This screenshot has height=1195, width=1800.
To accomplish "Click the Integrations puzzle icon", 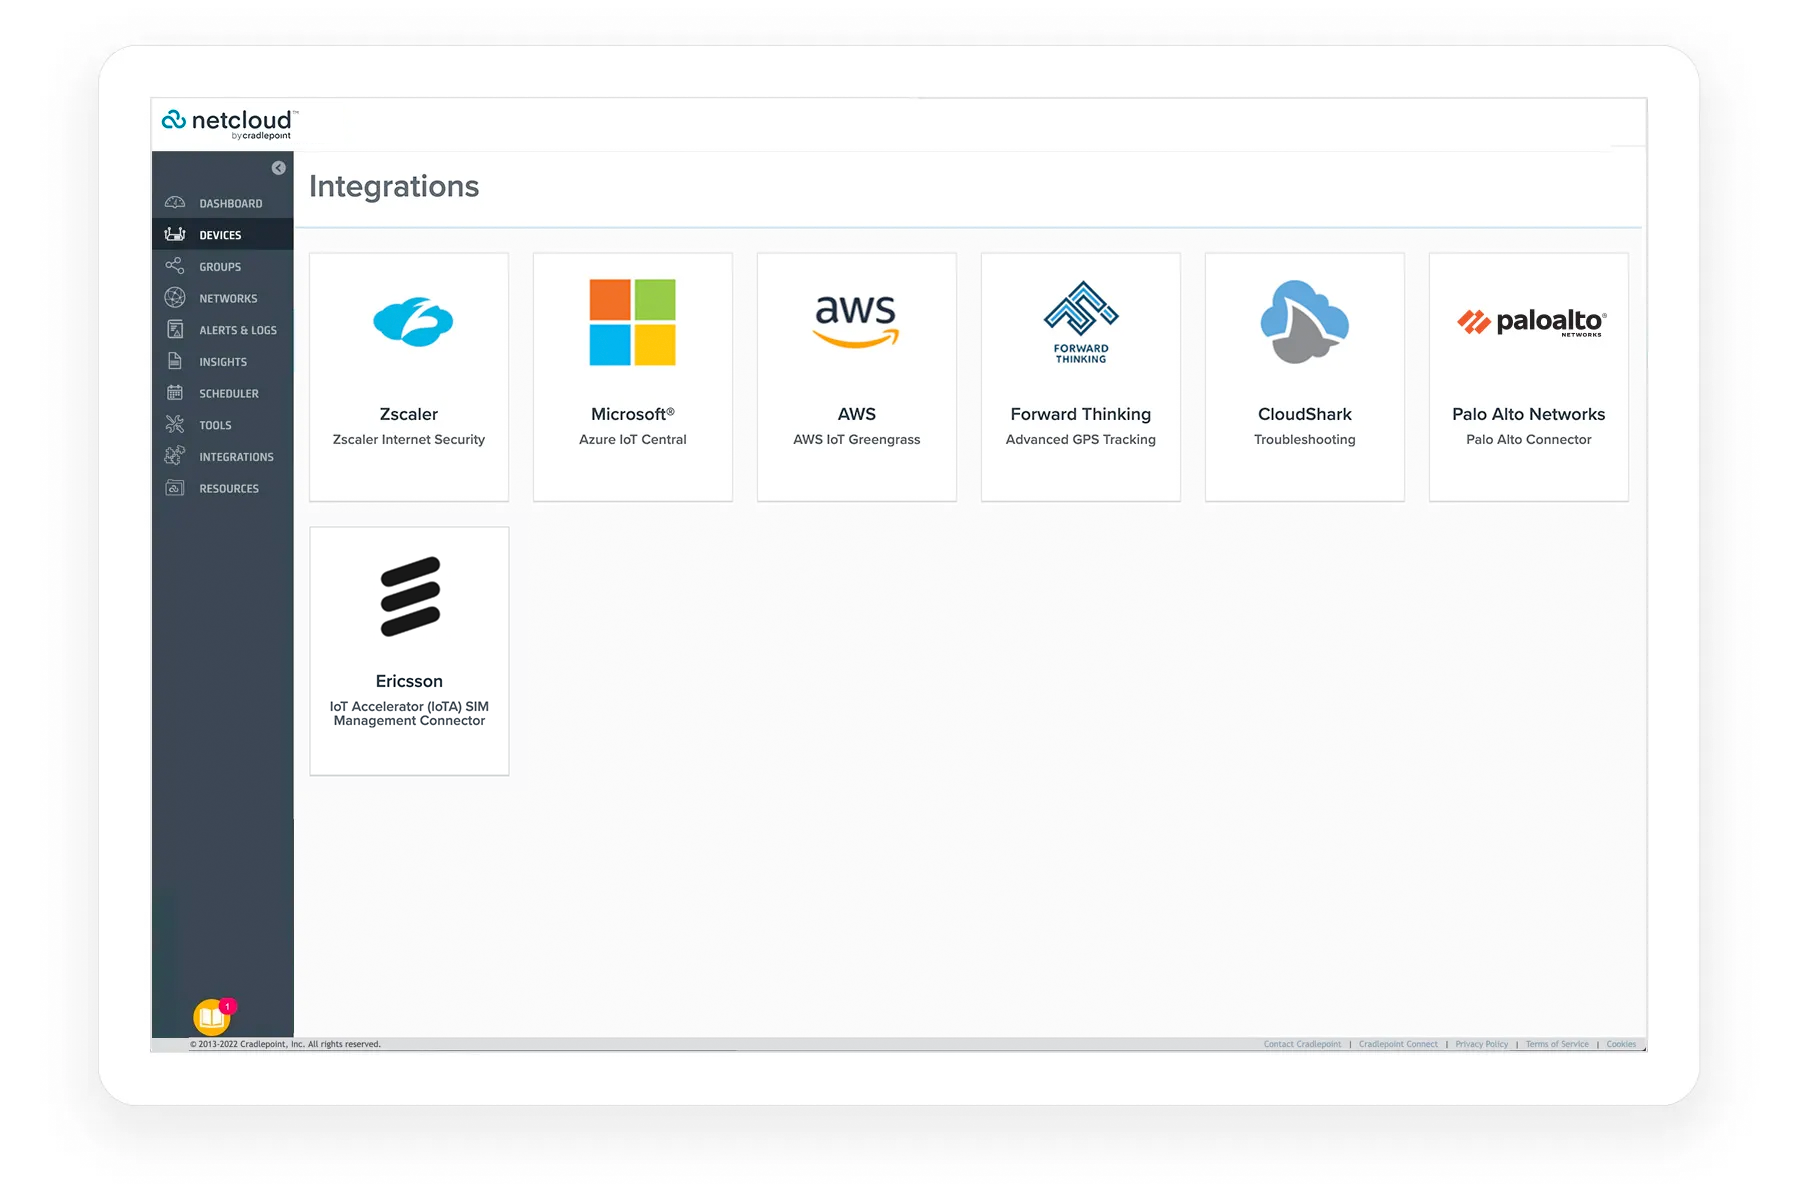I will [175, 456].
